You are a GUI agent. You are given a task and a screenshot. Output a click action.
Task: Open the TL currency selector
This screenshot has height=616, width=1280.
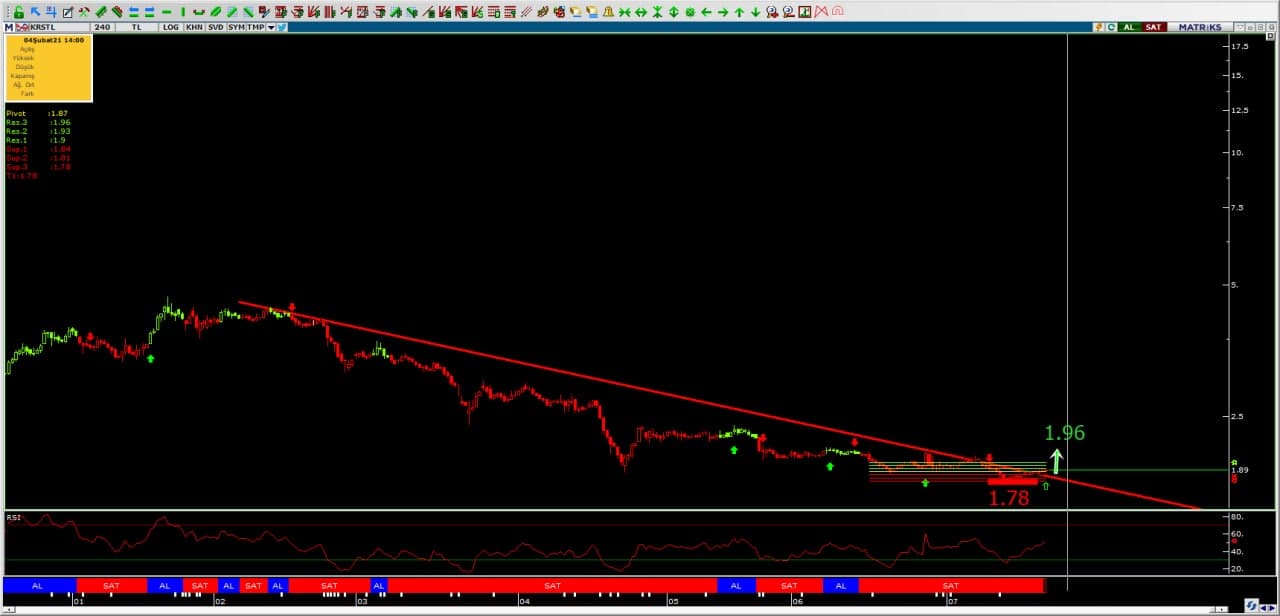pos(137,27)
